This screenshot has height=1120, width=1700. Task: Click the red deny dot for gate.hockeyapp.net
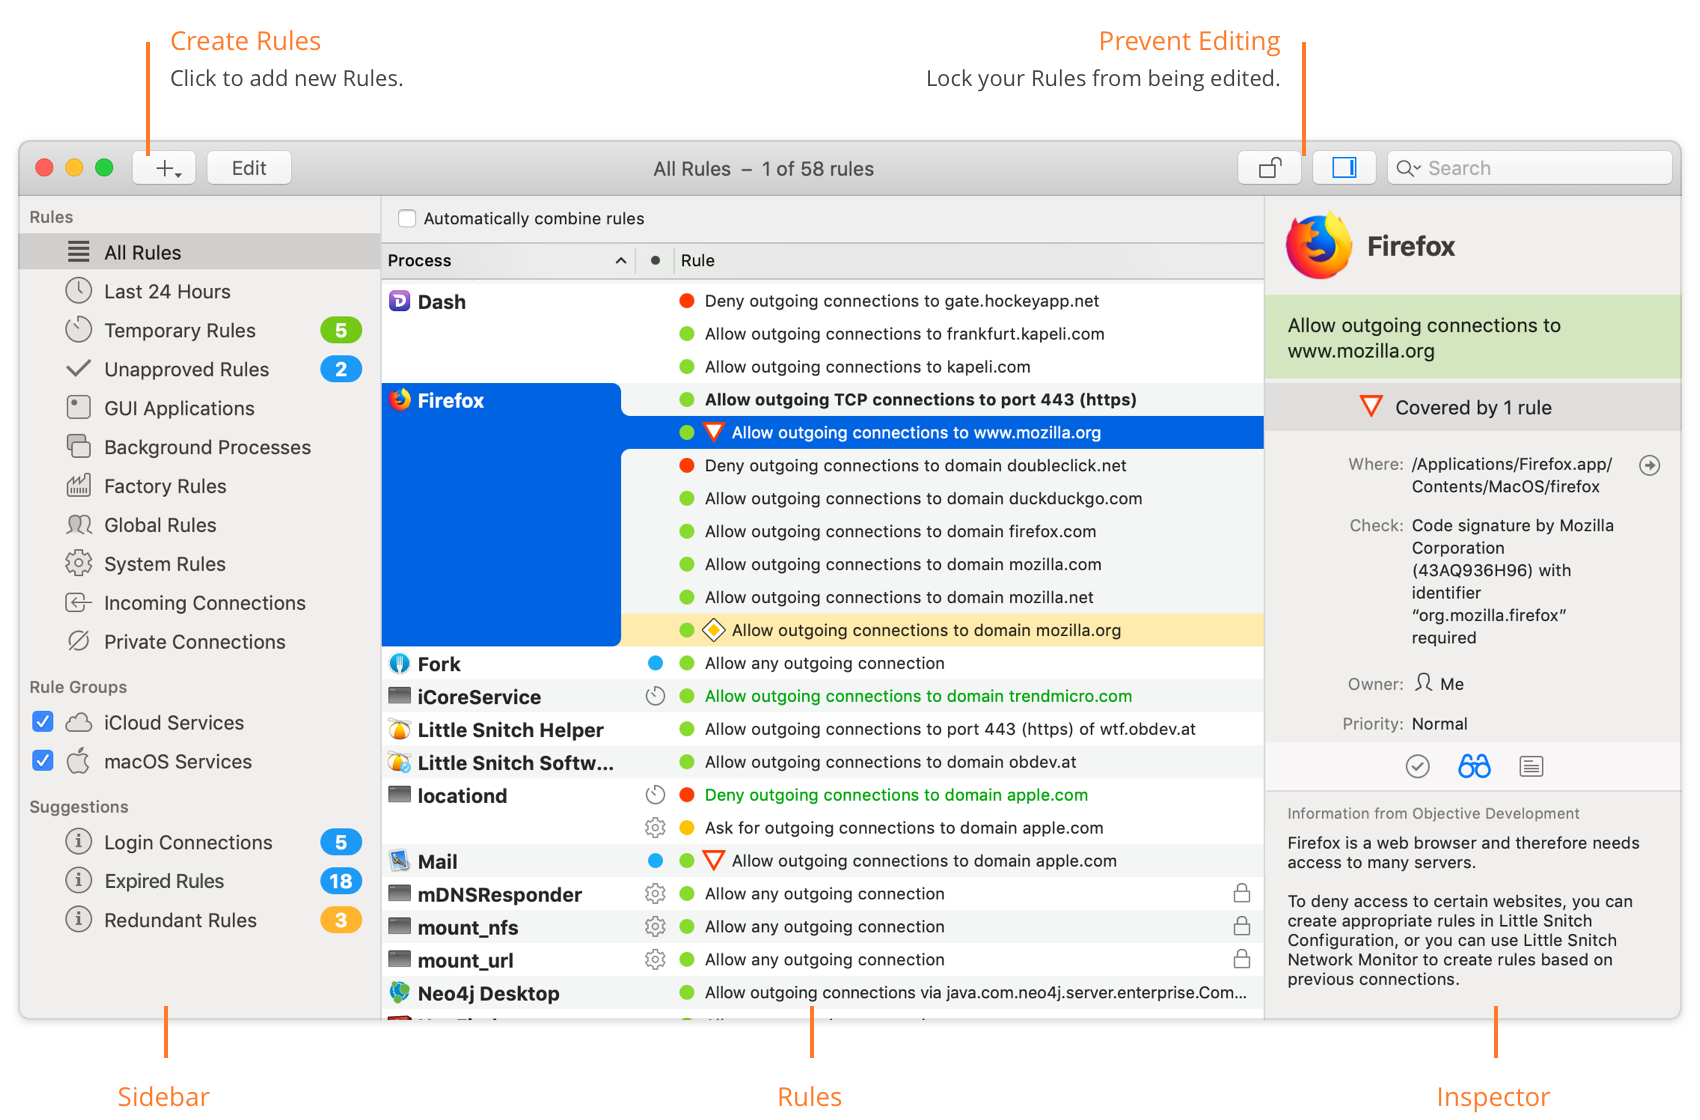click(687, 301)
